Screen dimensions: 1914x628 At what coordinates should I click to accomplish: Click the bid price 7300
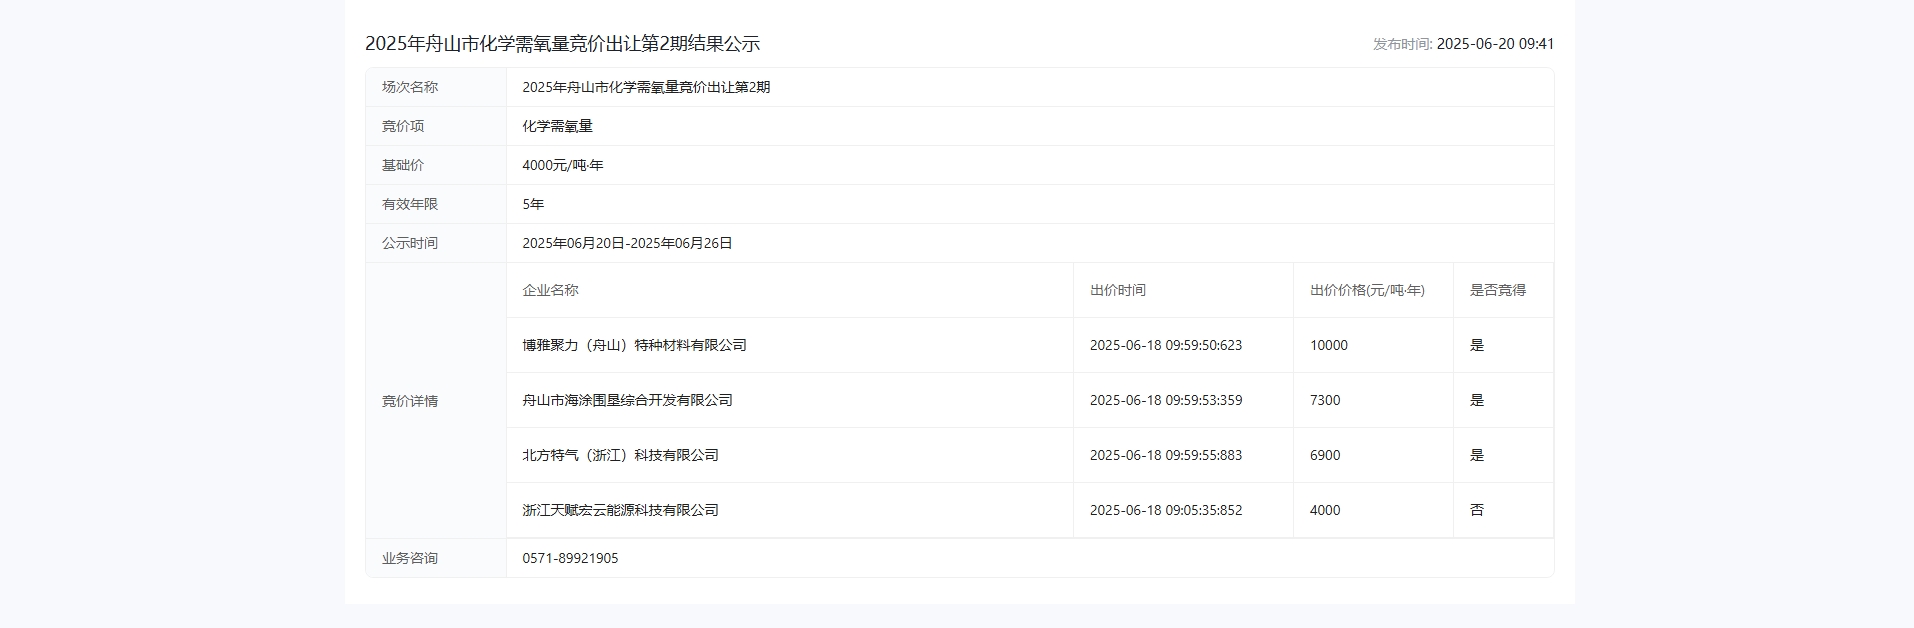pos(1325,400)
